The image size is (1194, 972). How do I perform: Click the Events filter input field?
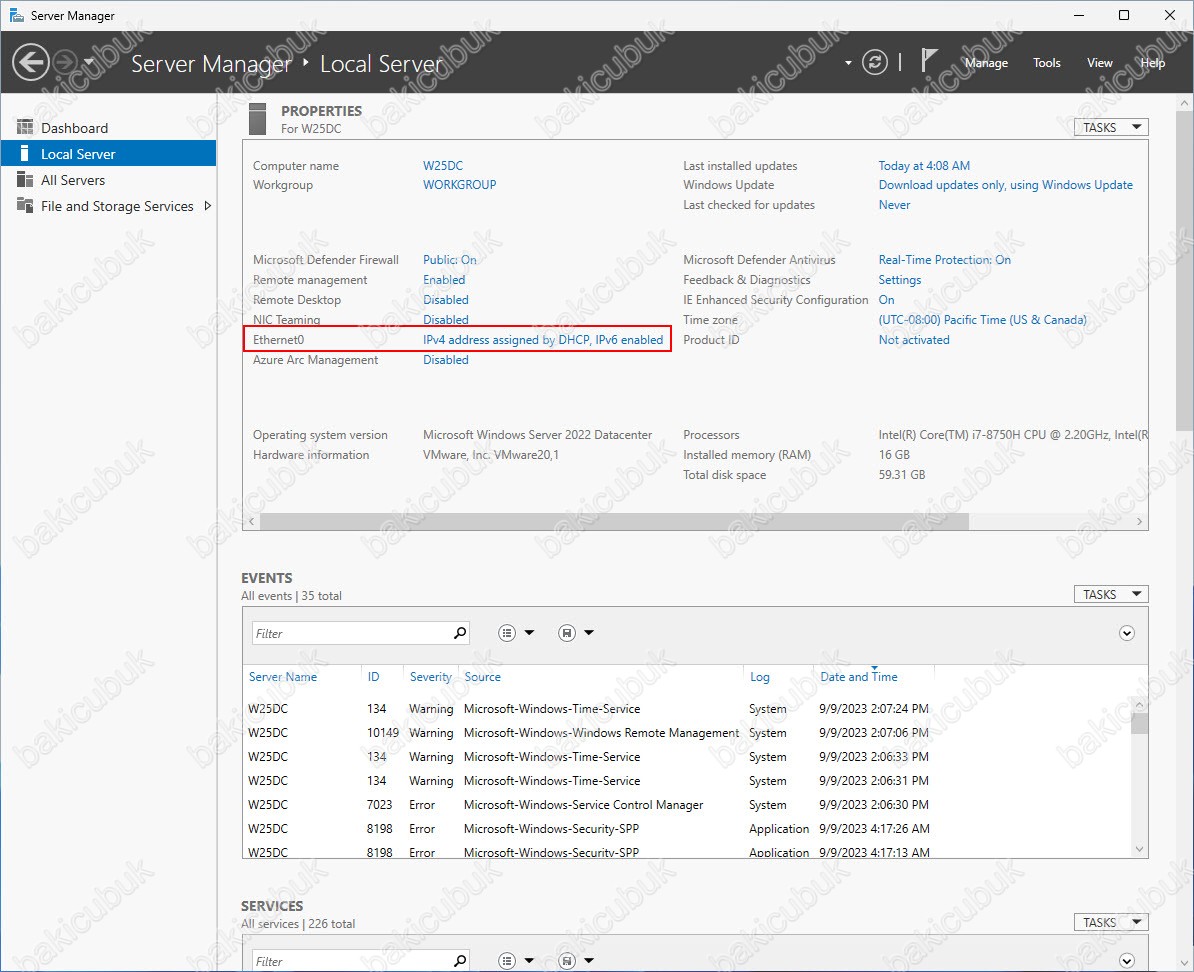click(350, 633)
